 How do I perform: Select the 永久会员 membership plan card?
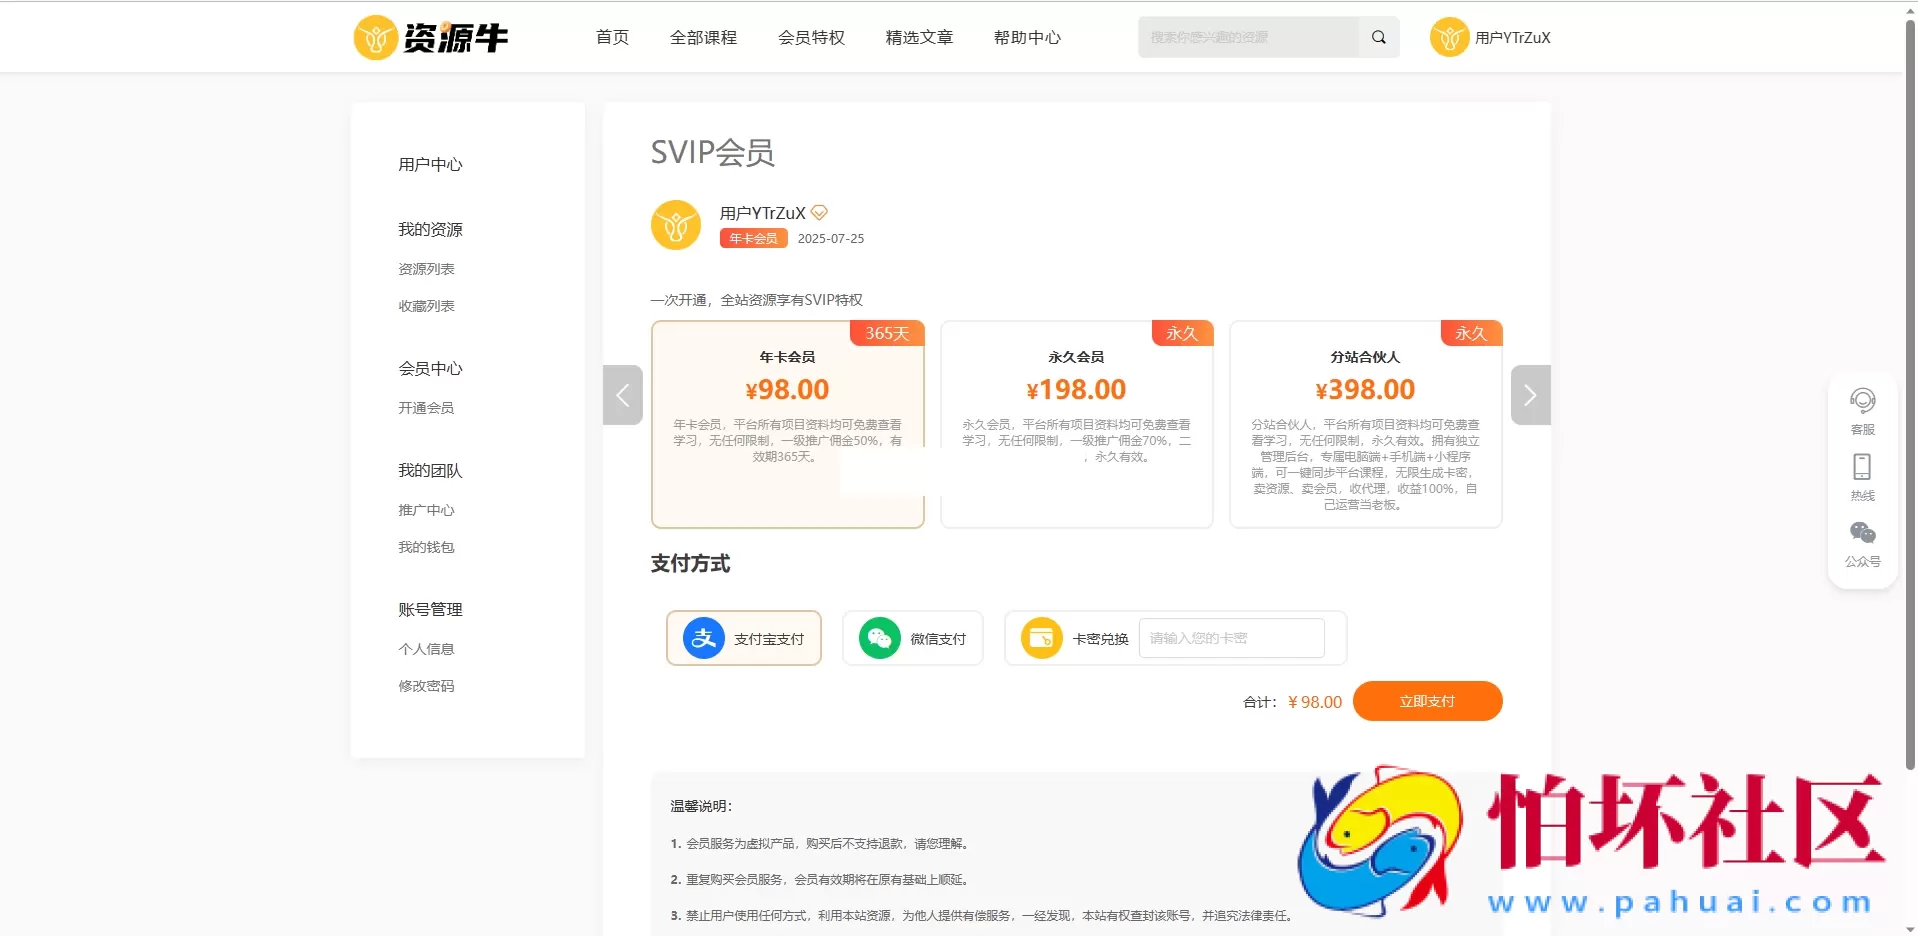(x=1076, y=425)
